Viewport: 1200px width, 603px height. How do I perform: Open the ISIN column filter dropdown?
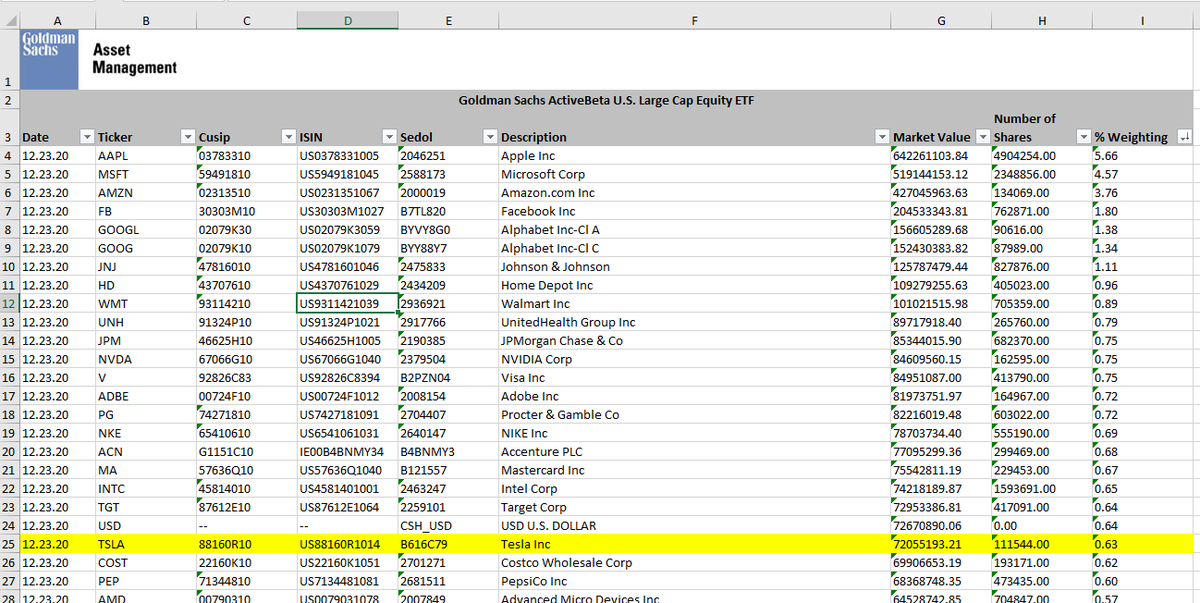click(x=388, y=137)
